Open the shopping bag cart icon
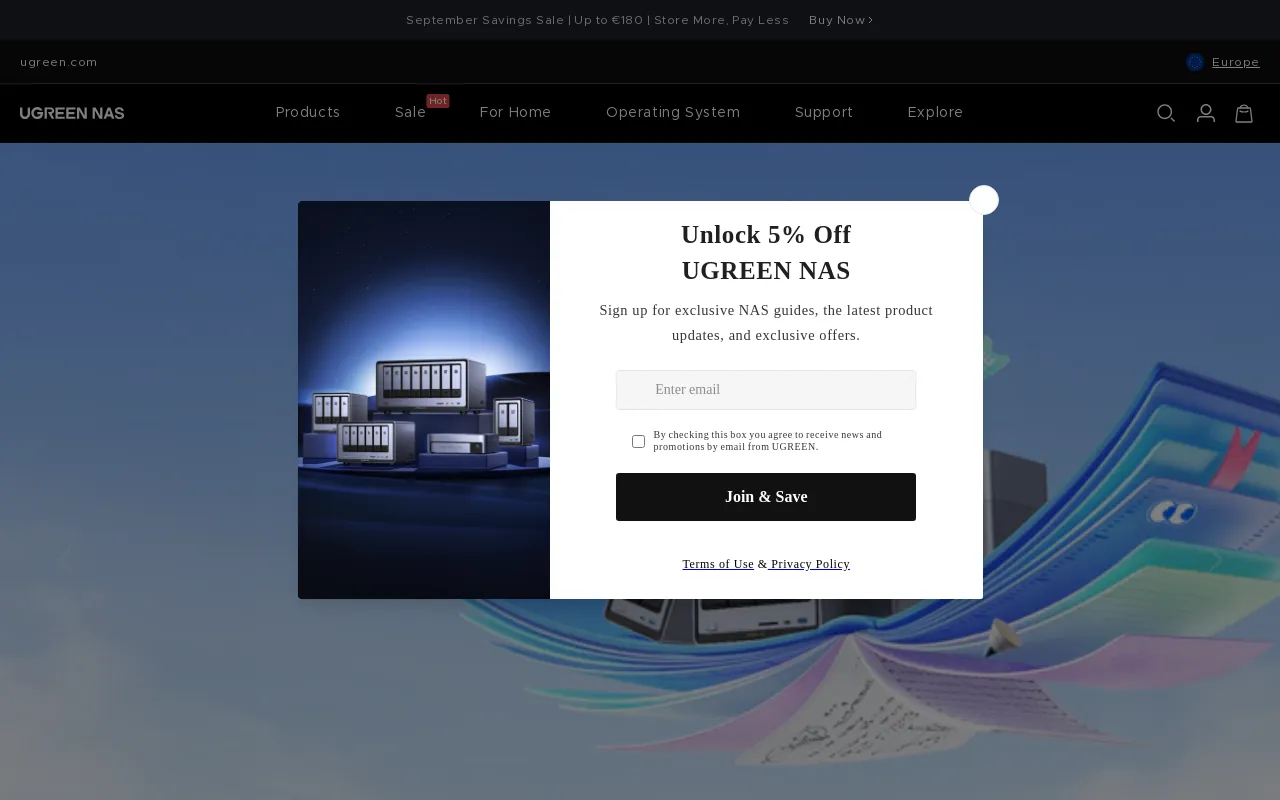Screen dimensions: 1280x800 point(1244,113)
